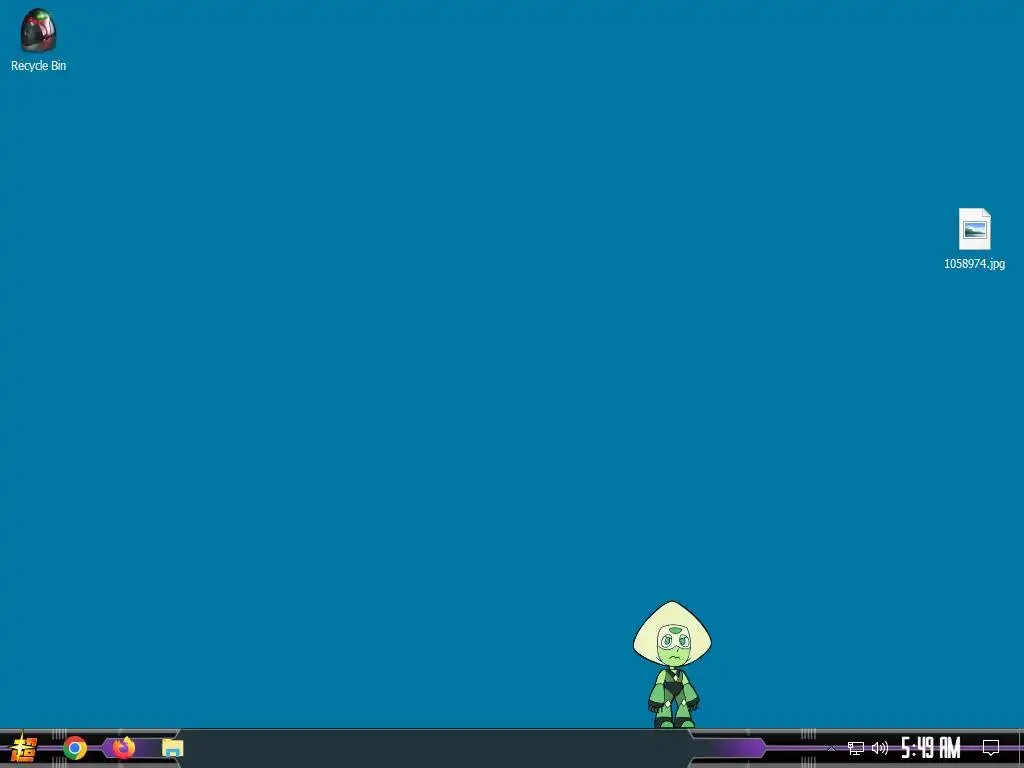
Task: Click the 'Recycle Bin' name label
Action: pyautogui.click(x=39, y=65)
